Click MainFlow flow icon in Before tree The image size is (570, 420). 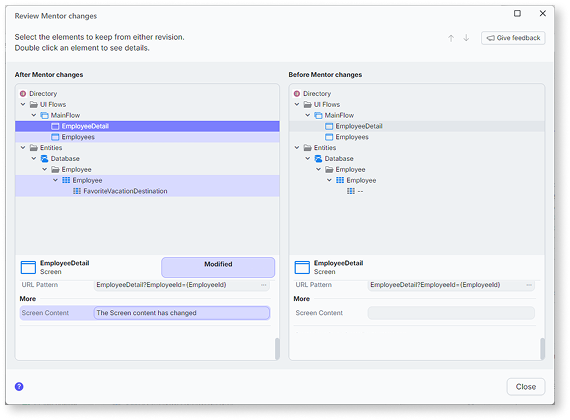318,116
